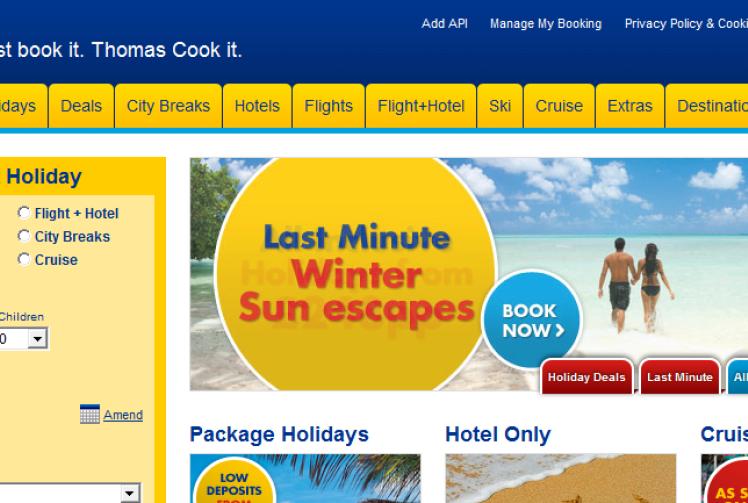Open the Manage My Booking link

546,24
